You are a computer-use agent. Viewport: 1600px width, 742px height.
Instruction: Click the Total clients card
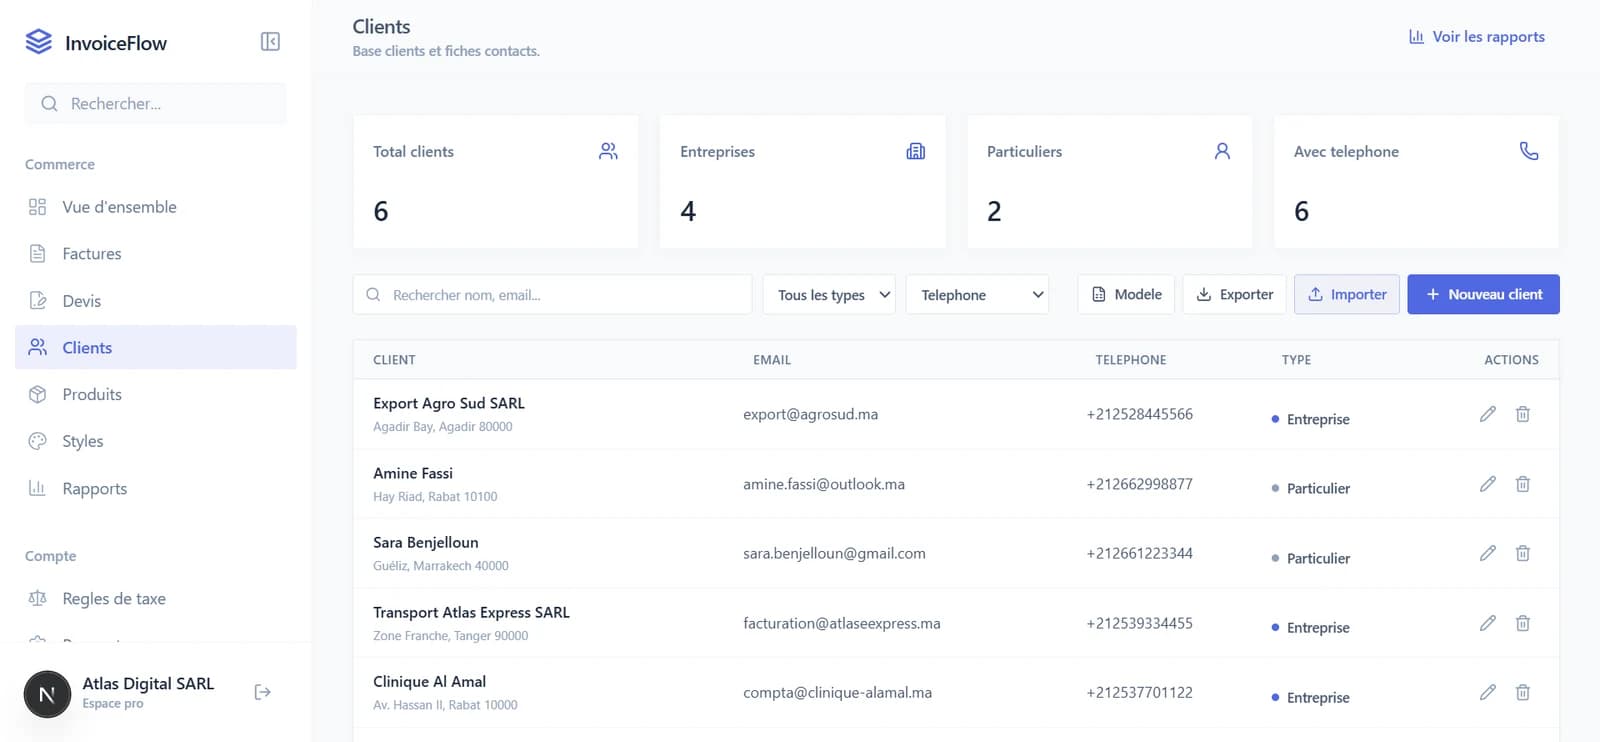click(496, 181)
